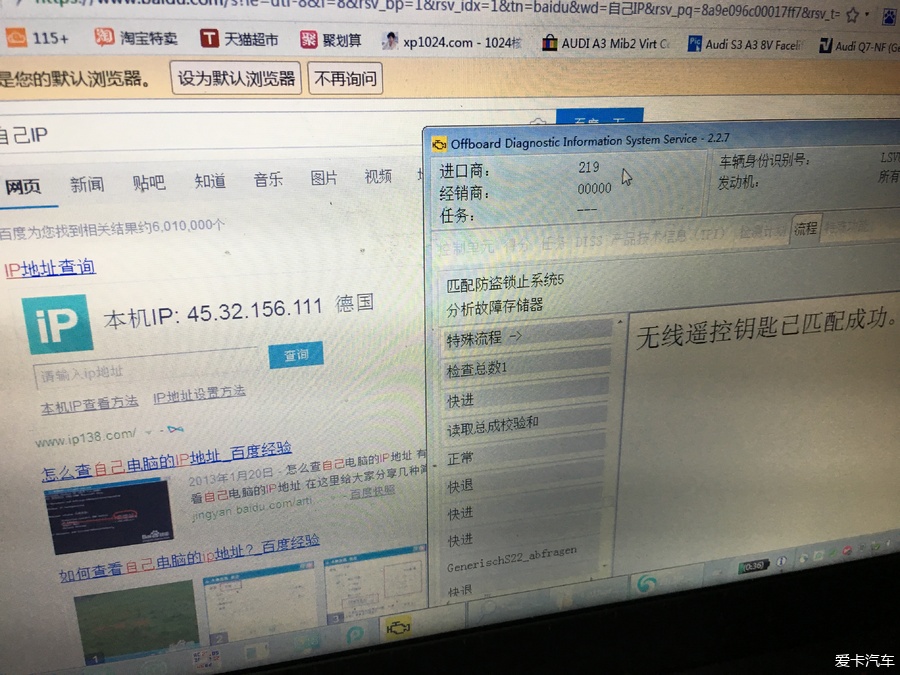Click the bookmark star in the address bar
Viewport: 900px width, 675px height.
click(852, 14)
